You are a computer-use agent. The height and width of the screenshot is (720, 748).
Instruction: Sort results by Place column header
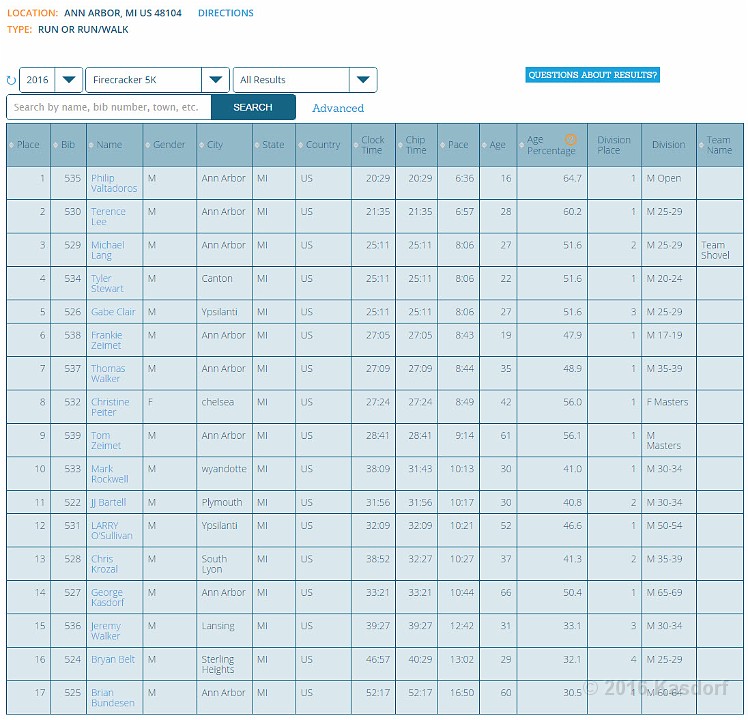(x=28, y=145)
